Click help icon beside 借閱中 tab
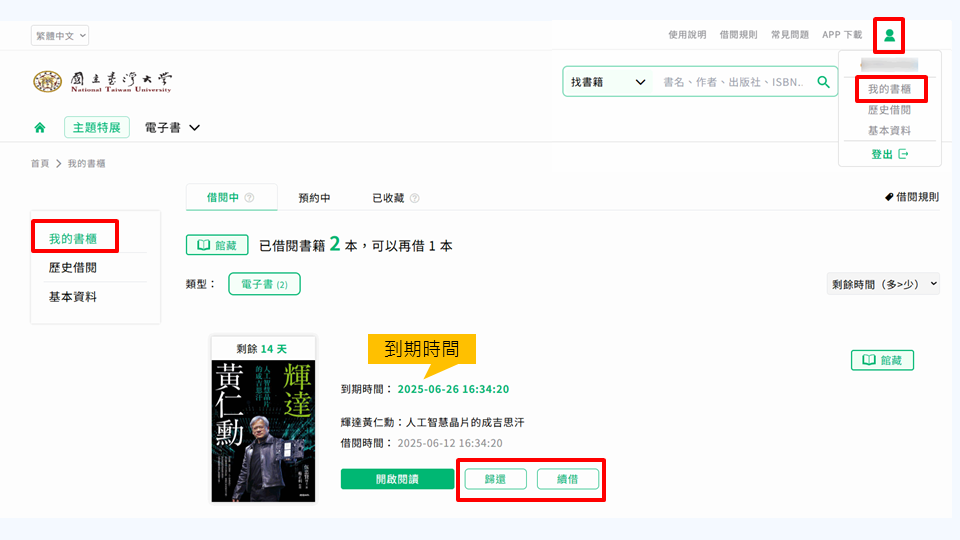Image resolution: width=960 pixels, height=540 pixels. pos(249,198)
